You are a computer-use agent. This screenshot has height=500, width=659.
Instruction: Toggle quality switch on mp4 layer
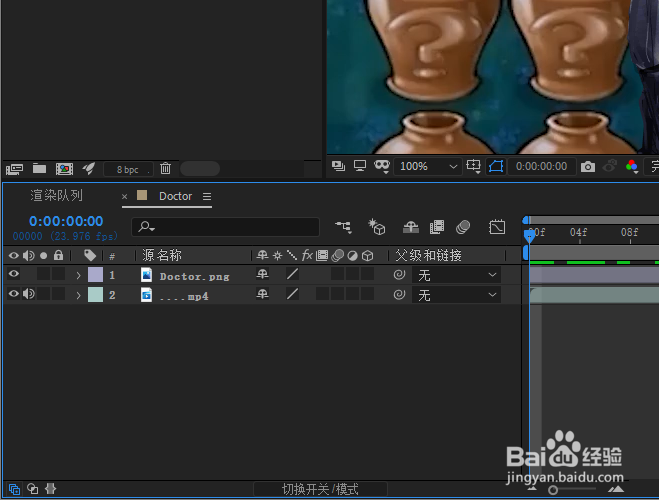click(x=292, y=294)
